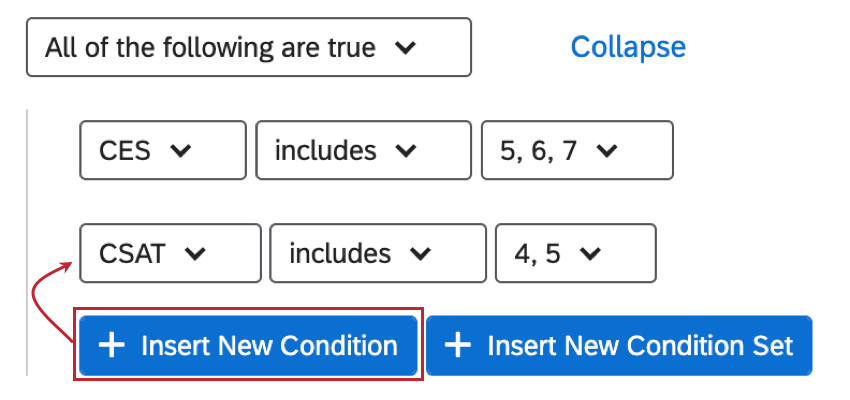
Task: Click the plus icon on Insert New Condition Set
Action: [457, 346]
